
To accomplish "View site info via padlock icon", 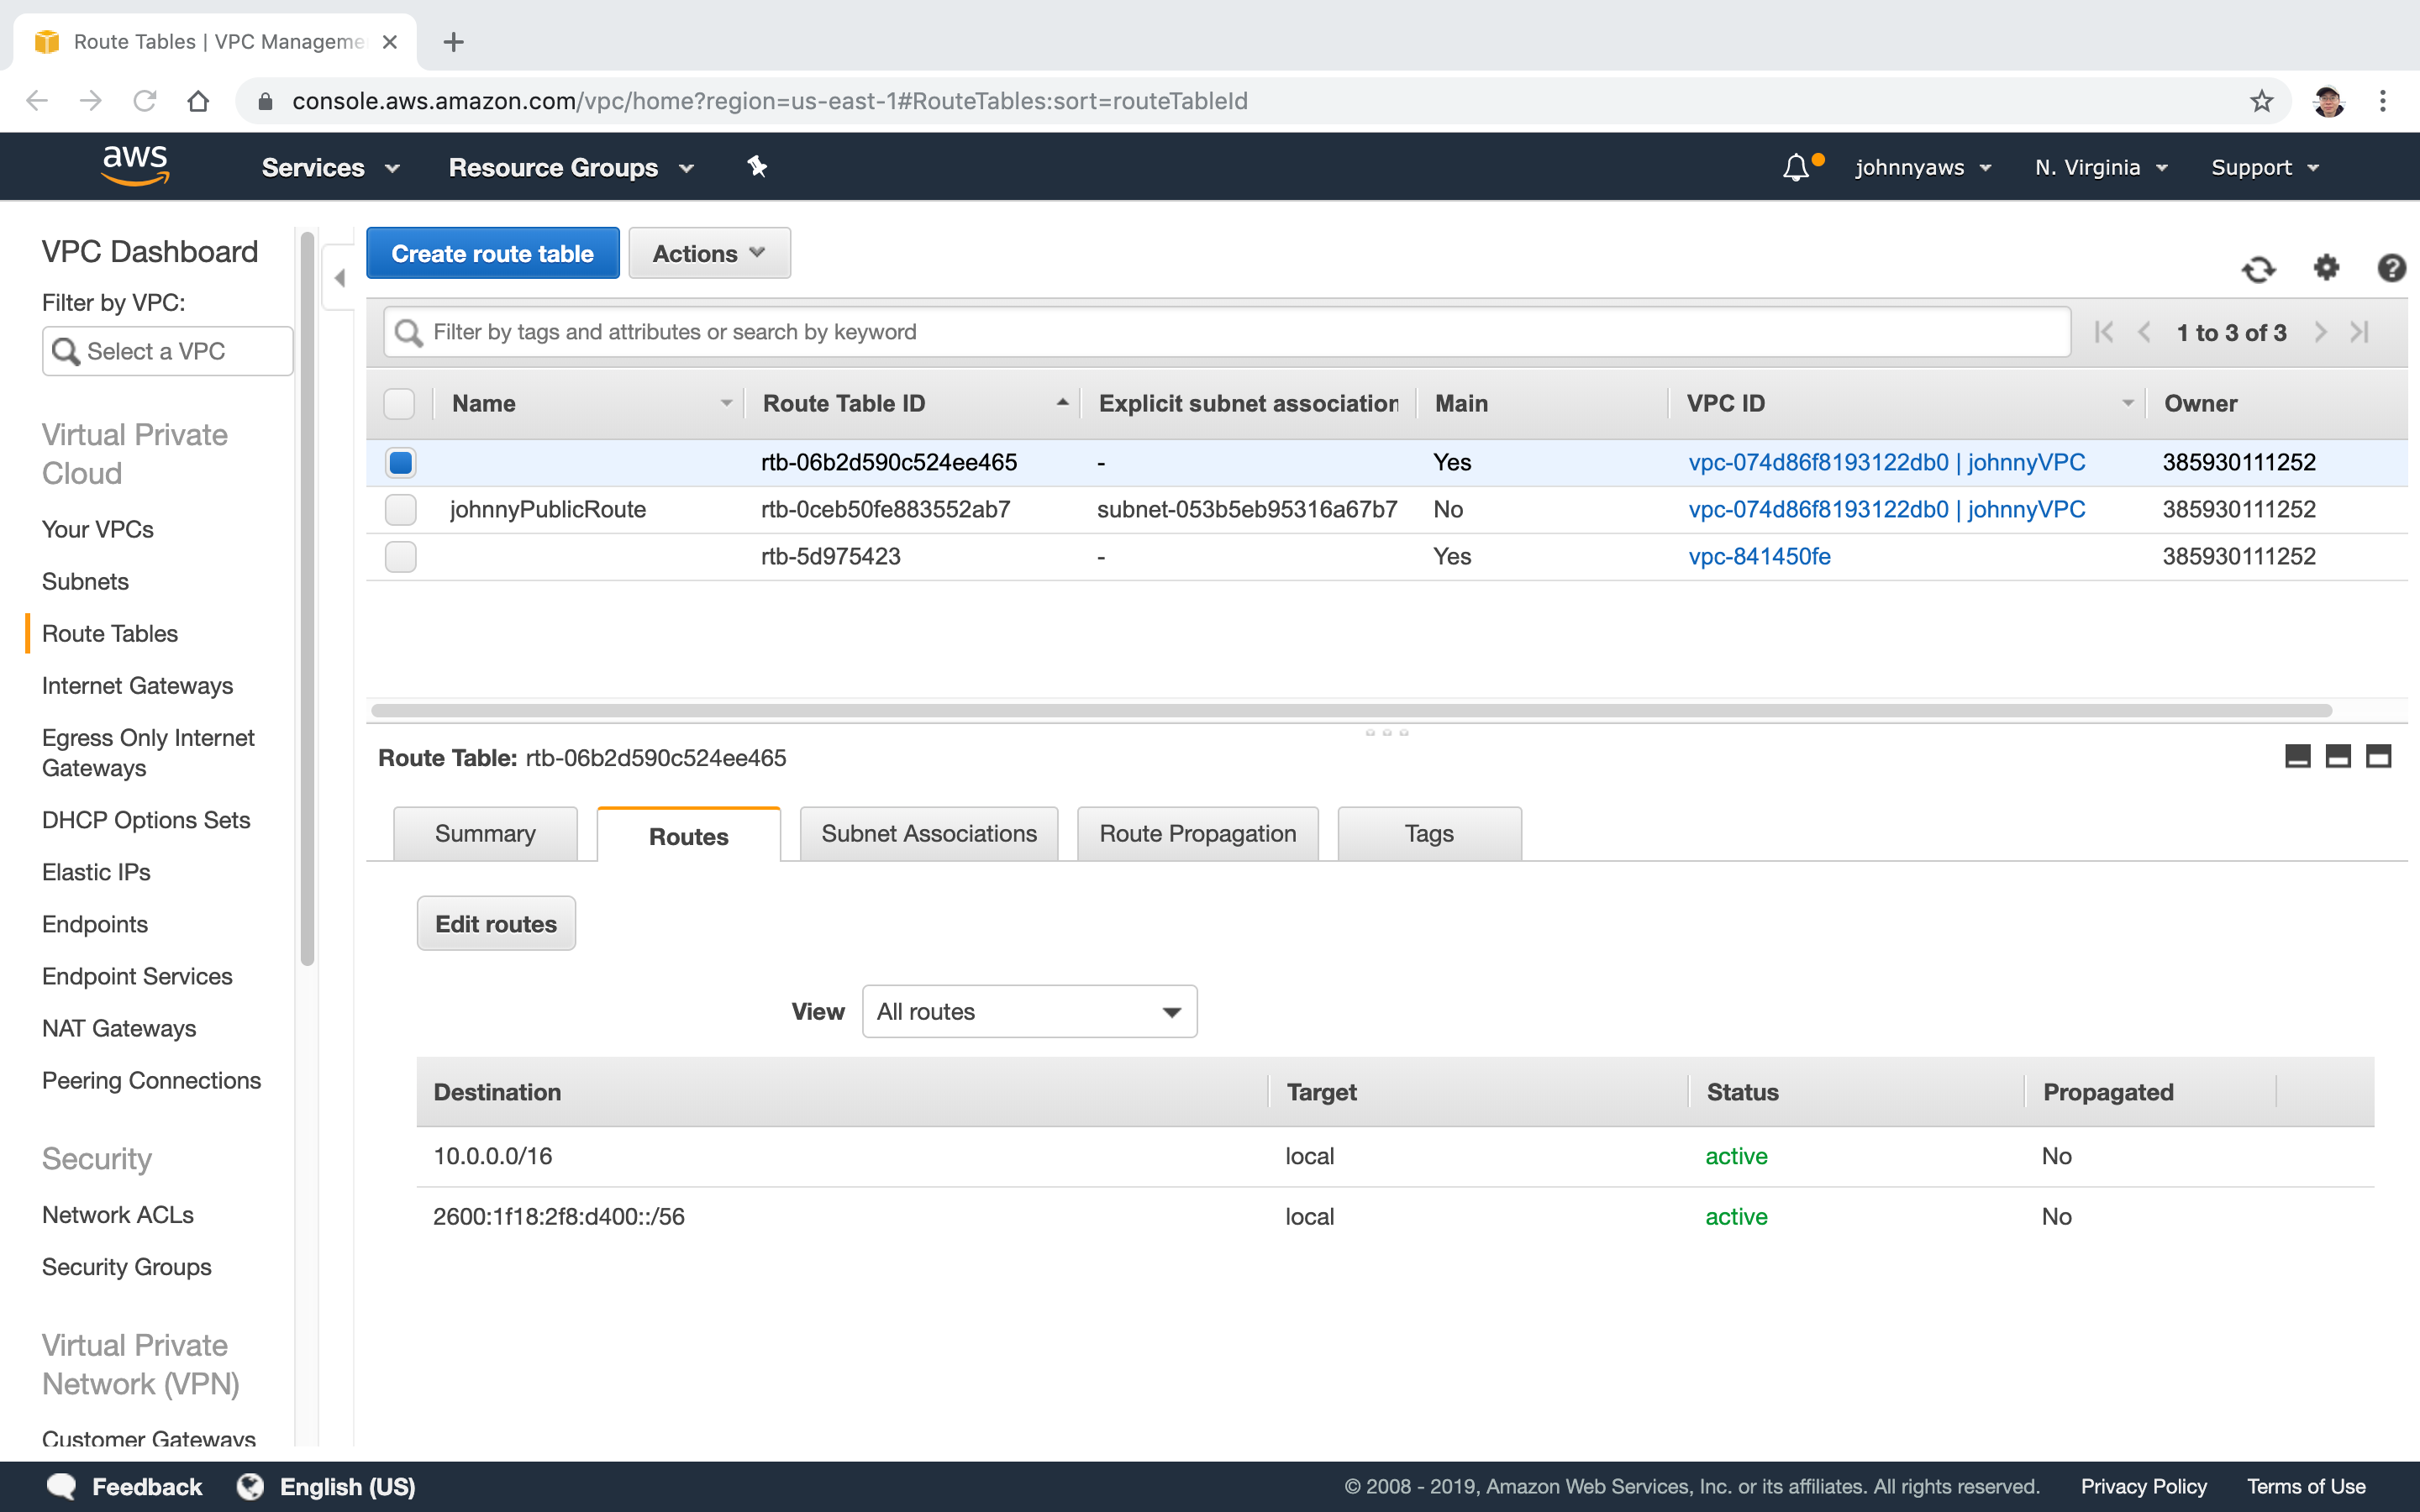I will click(265, 101).
